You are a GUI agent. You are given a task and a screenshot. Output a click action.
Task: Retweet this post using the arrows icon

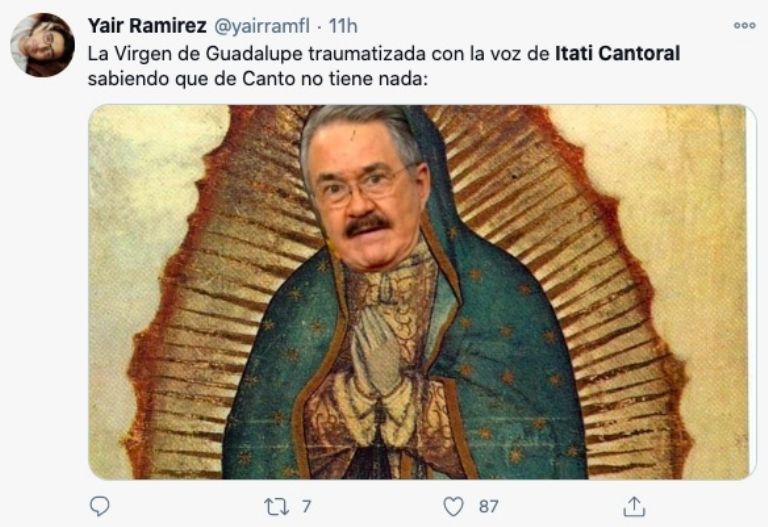pyautogui.click(x=276, y=506)
